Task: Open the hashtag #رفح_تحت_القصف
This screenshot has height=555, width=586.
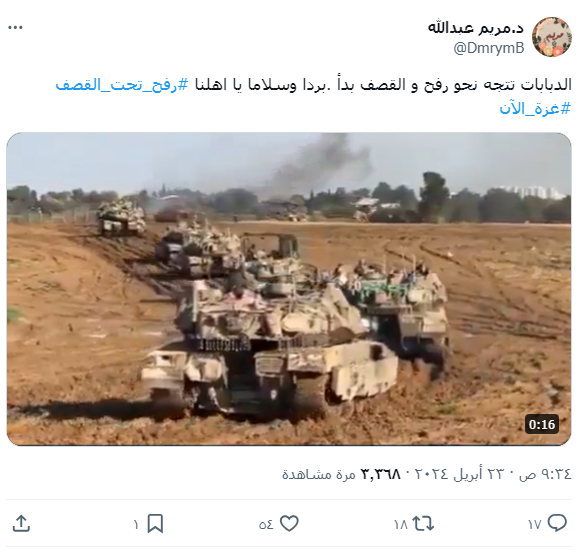Action: click(122, 85)
